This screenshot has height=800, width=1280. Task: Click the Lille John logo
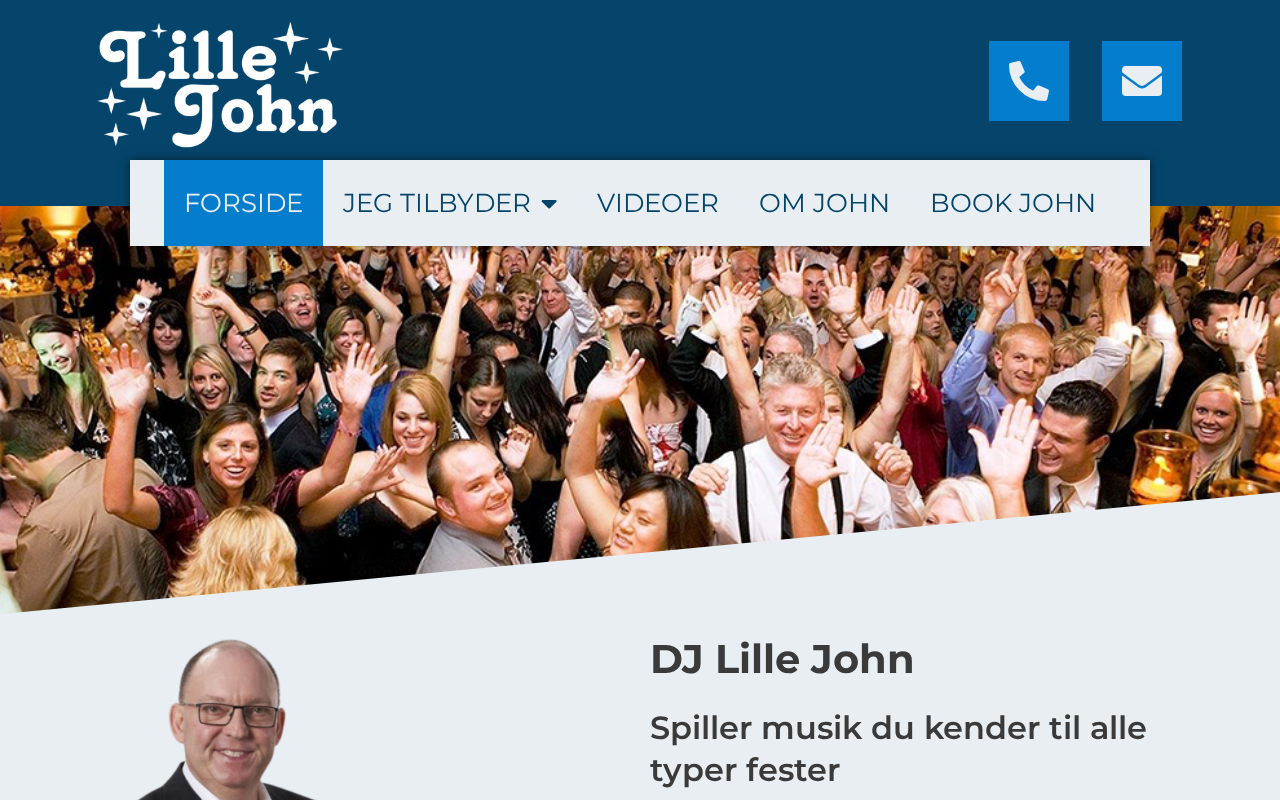click(220, 85)
